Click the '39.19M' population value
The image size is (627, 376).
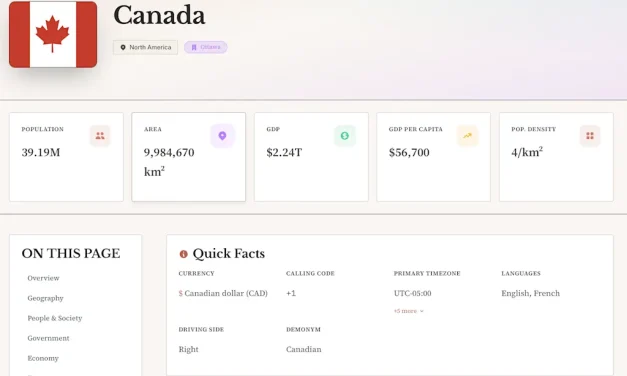(41, 152)
